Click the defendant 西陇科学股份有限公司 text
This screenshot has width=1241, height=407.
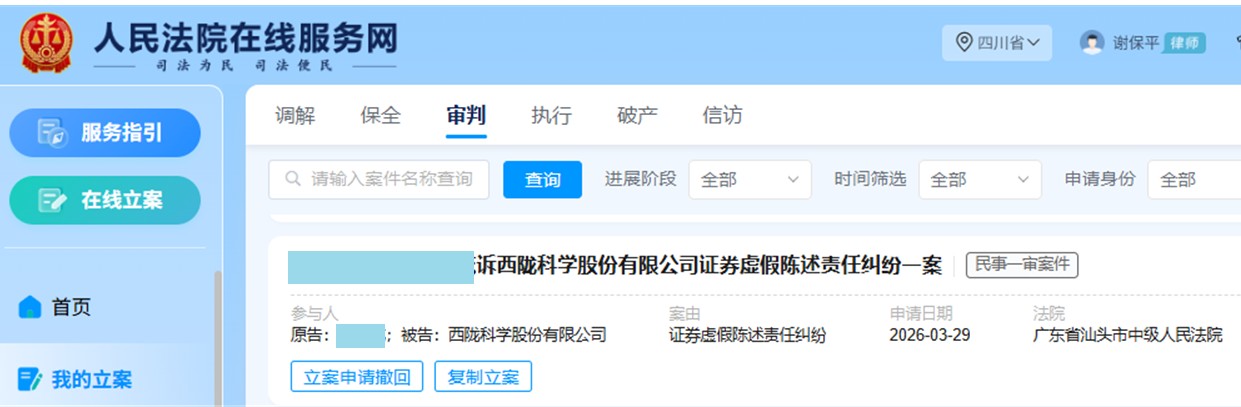(527, 335)
